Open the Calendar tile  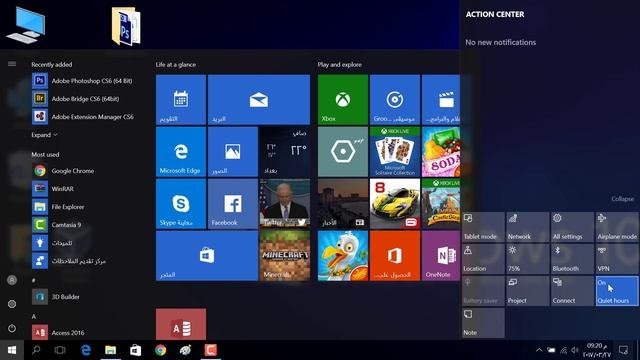pos(181,100)
